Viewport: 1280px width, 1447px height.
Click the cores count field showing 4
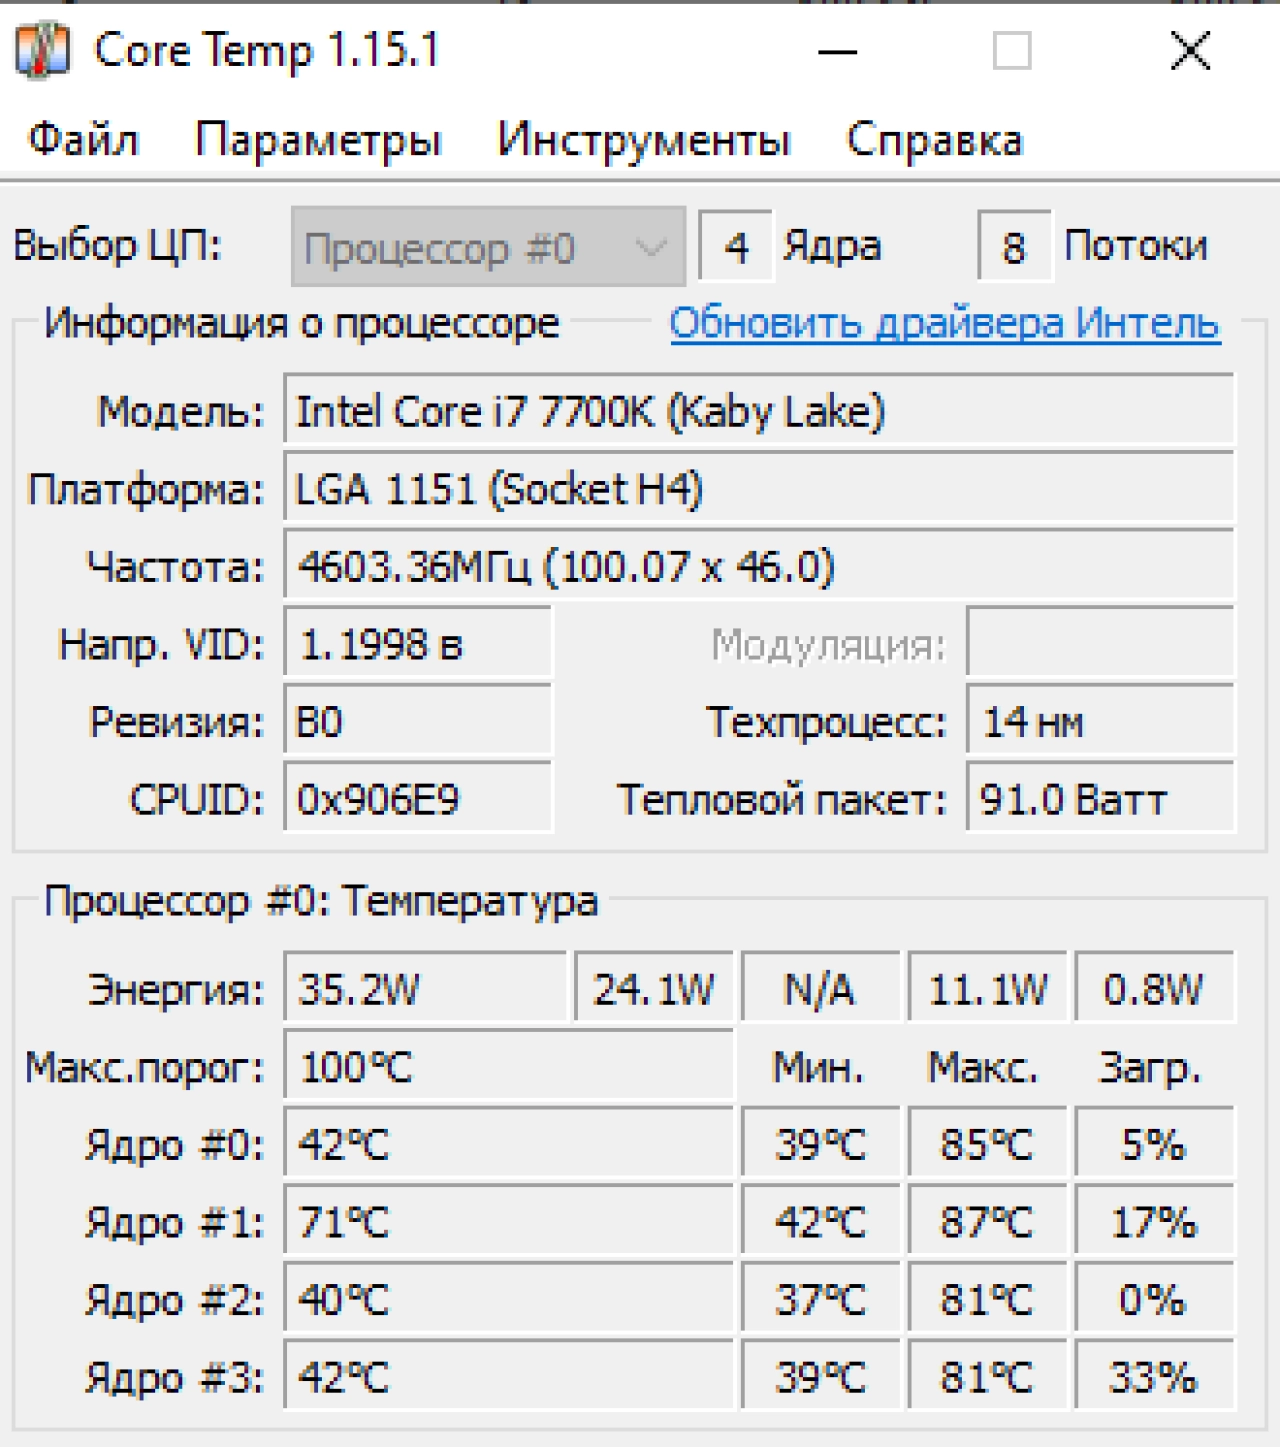click(x=735, y=246)
